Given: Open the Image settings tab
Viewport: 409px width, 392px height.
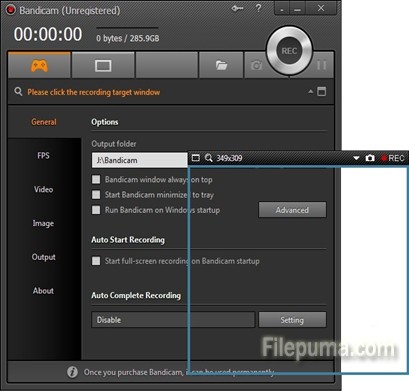Looking at the screenshot, I should pos(43,223).
